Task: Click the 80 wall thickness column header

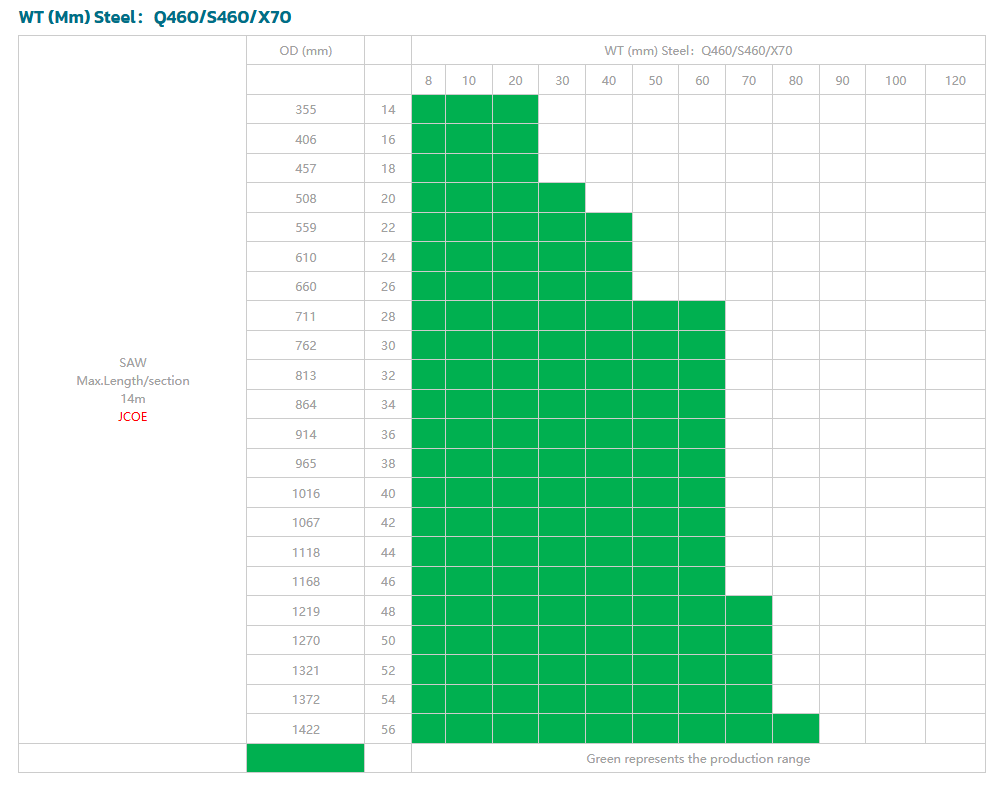Action: pos(795,80)
